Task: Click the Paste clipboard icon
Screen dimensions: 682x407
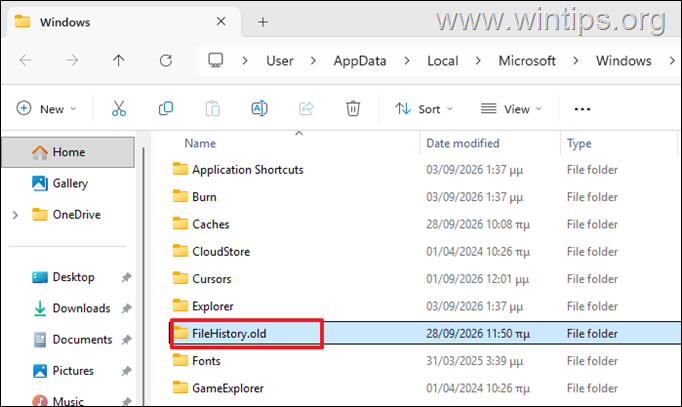Action: click(x=212, y=108)
